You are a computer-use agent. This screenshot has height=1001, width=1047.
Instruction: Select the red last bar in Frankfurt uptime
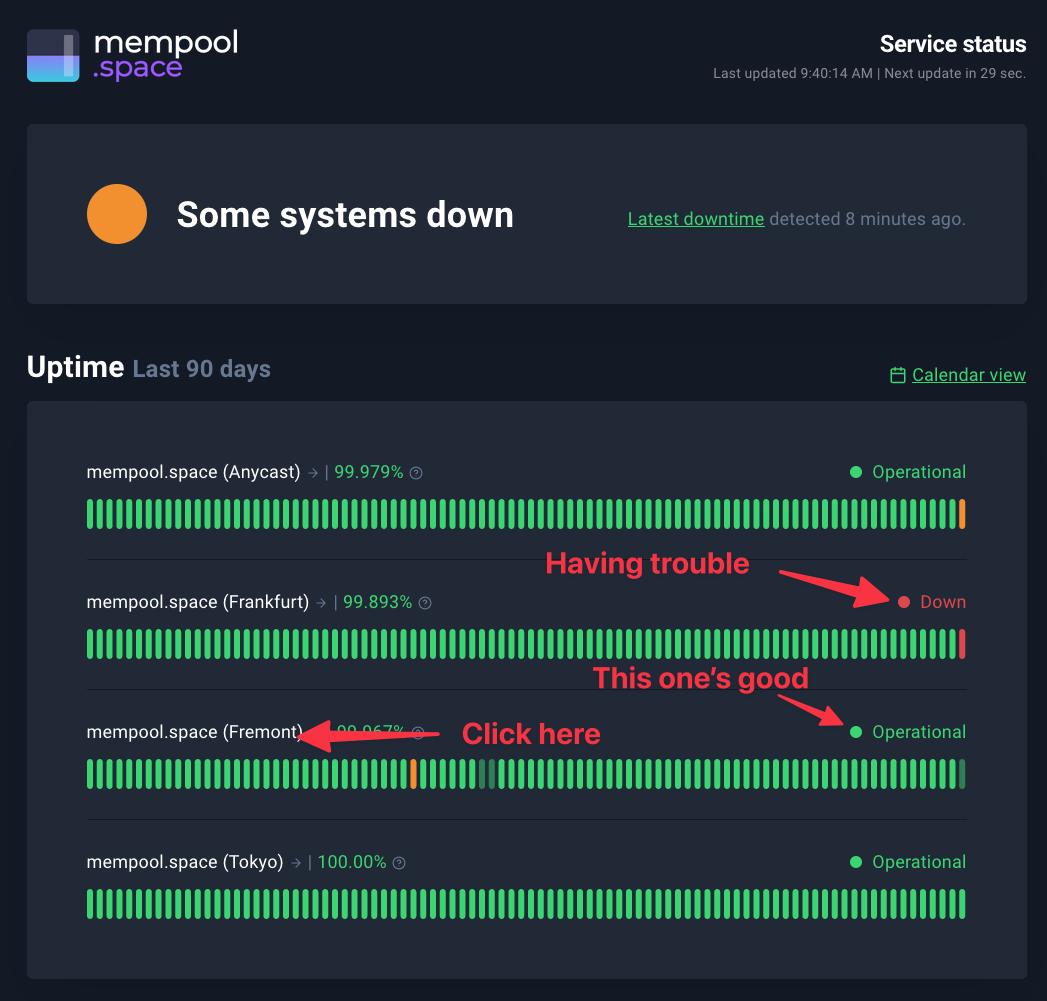[x=962, y=644]
